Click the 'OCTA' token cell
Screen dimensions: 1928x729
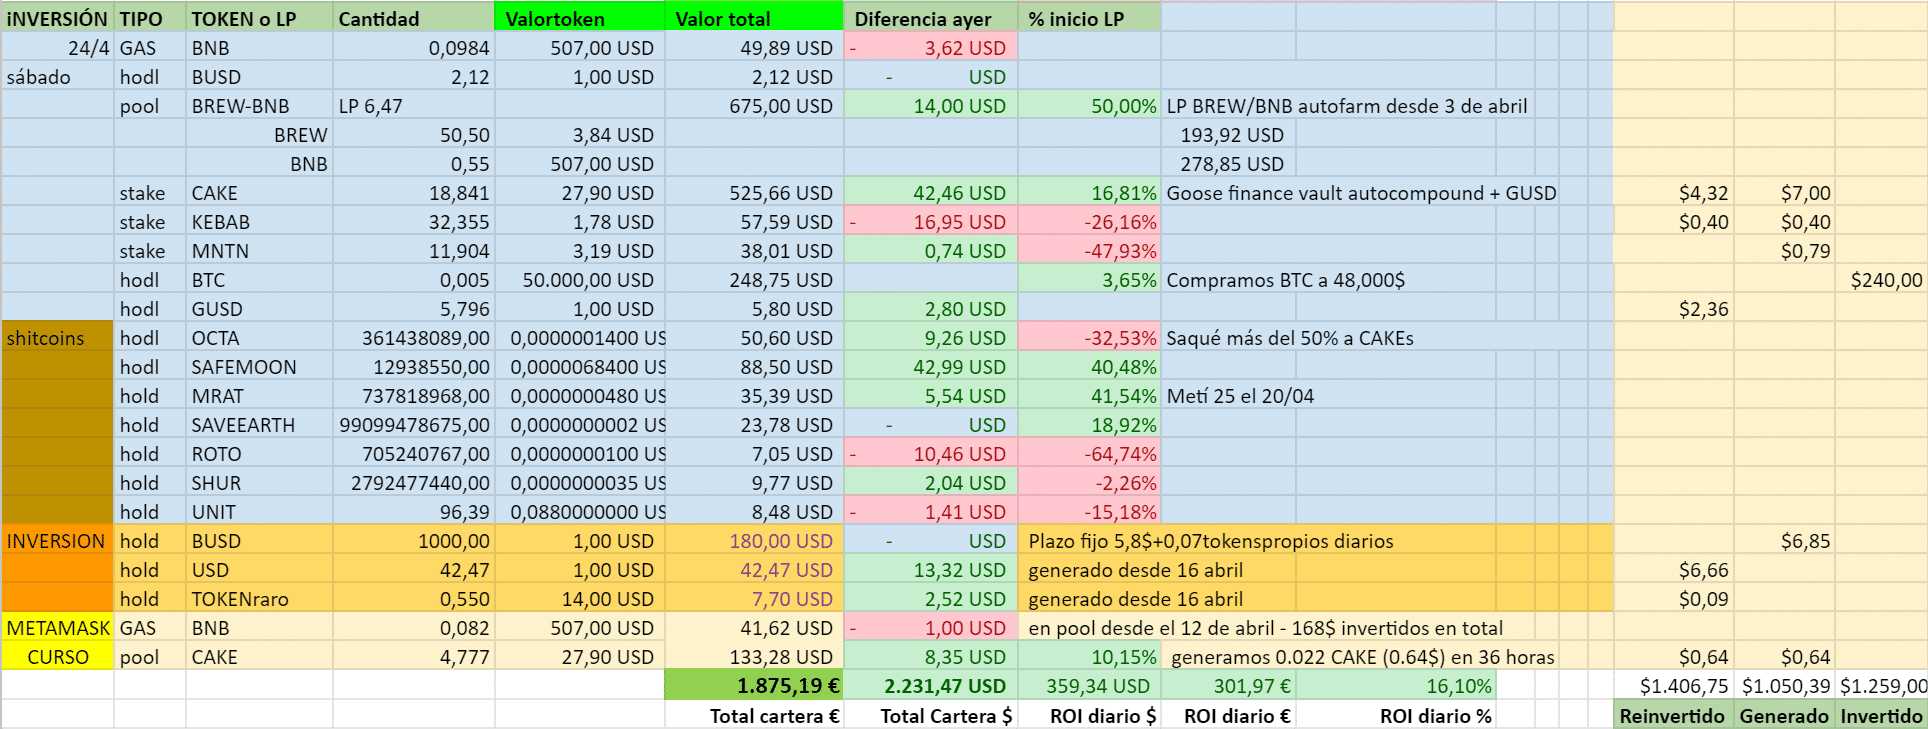[259, 337]
